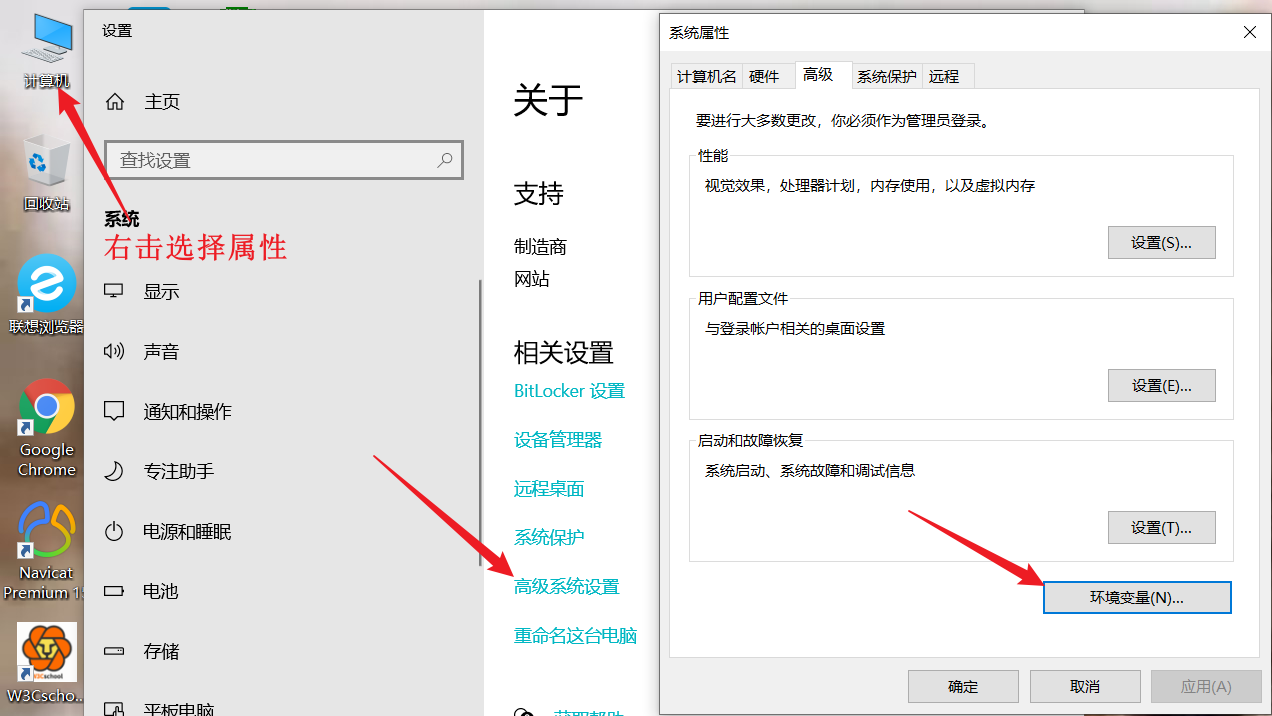The width and height of the screenshot is (1272, 716).
Task: Open the 存储 settings page
Action: click(x=282, y=651)
